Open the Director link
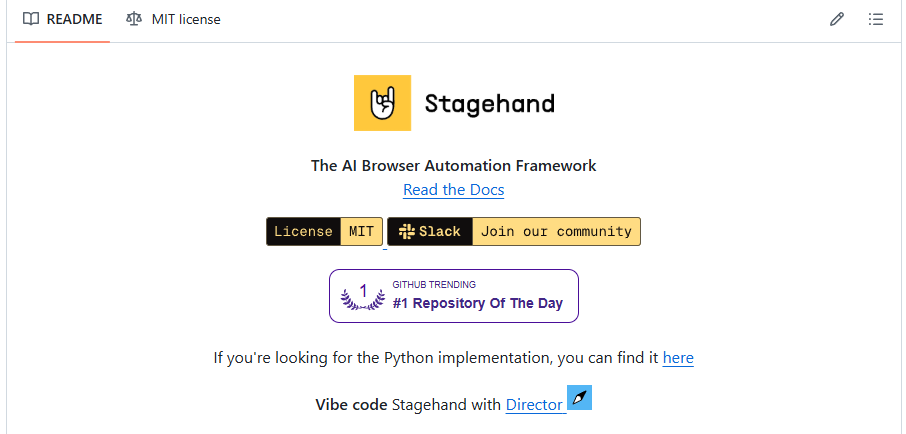Screen dimensions: 906x434 [534, 405]
